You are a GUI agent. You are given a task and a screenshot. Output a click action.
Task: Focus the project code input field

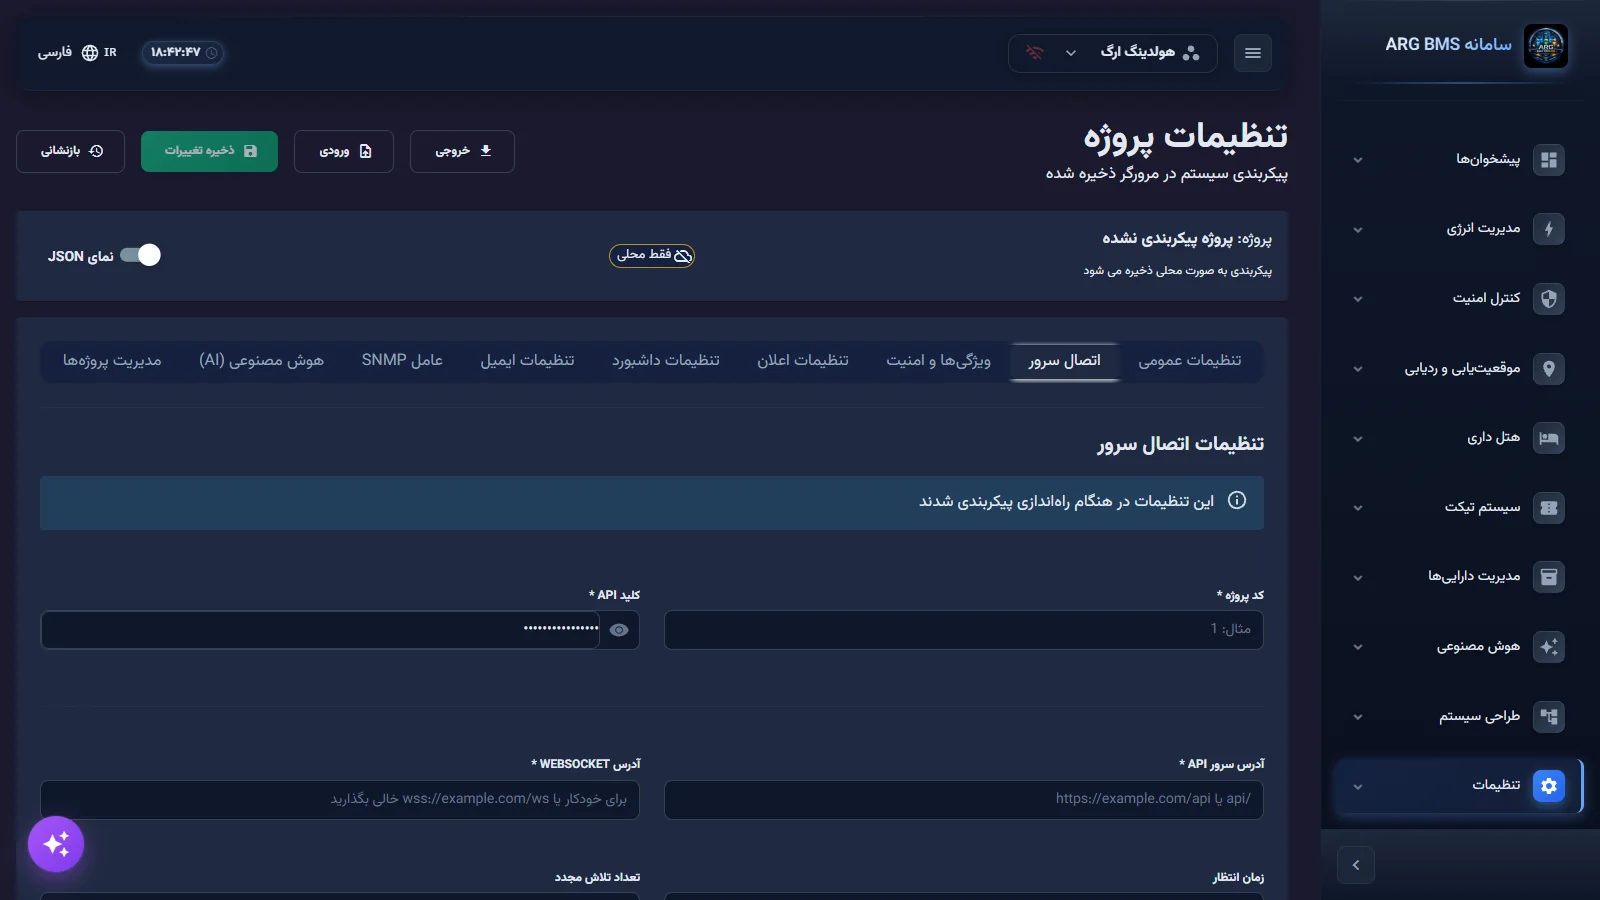point(964,630)
